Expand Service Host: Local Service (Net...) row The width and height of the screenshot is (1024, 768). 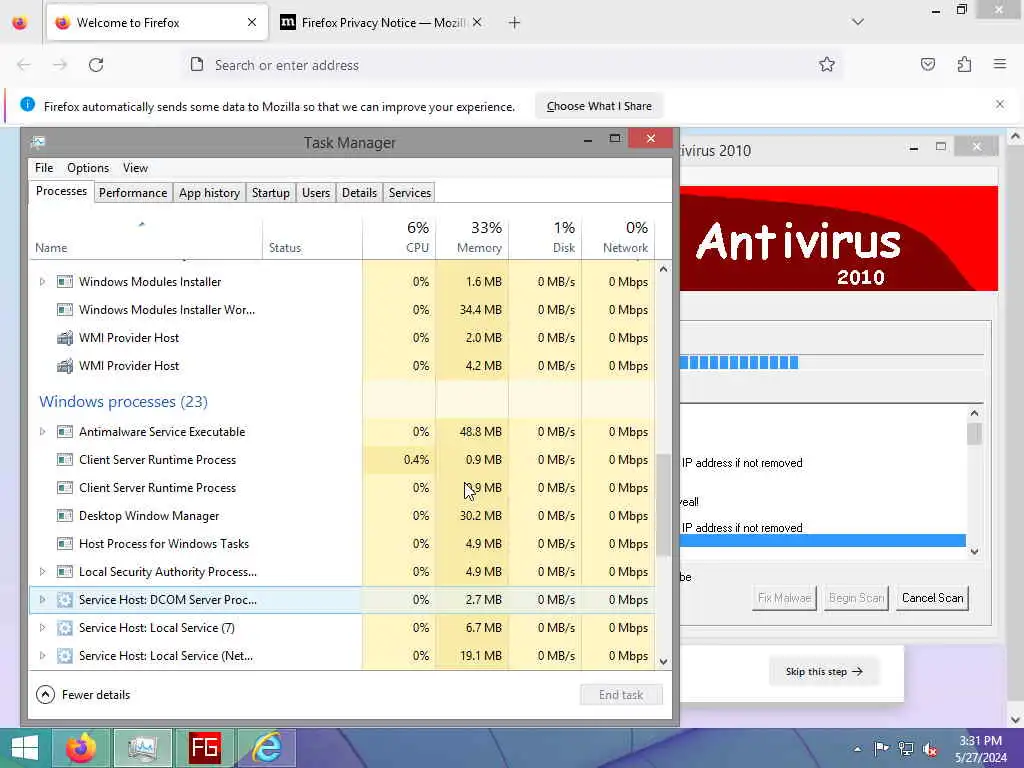click(42, 656)
